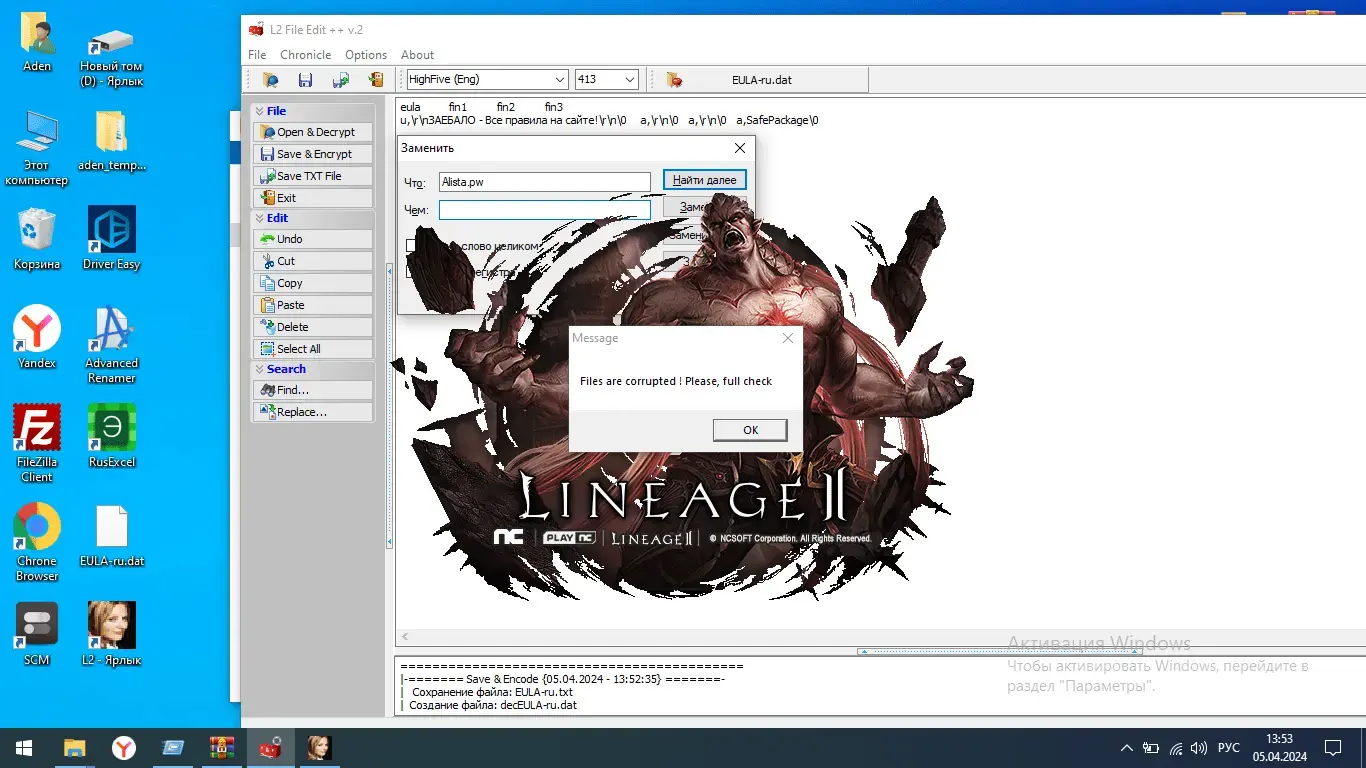Image resolution: width=1366 pixels, height=768 pixels.
Task: Click the Exit door toolbar icon
Action: coord(376,80)
